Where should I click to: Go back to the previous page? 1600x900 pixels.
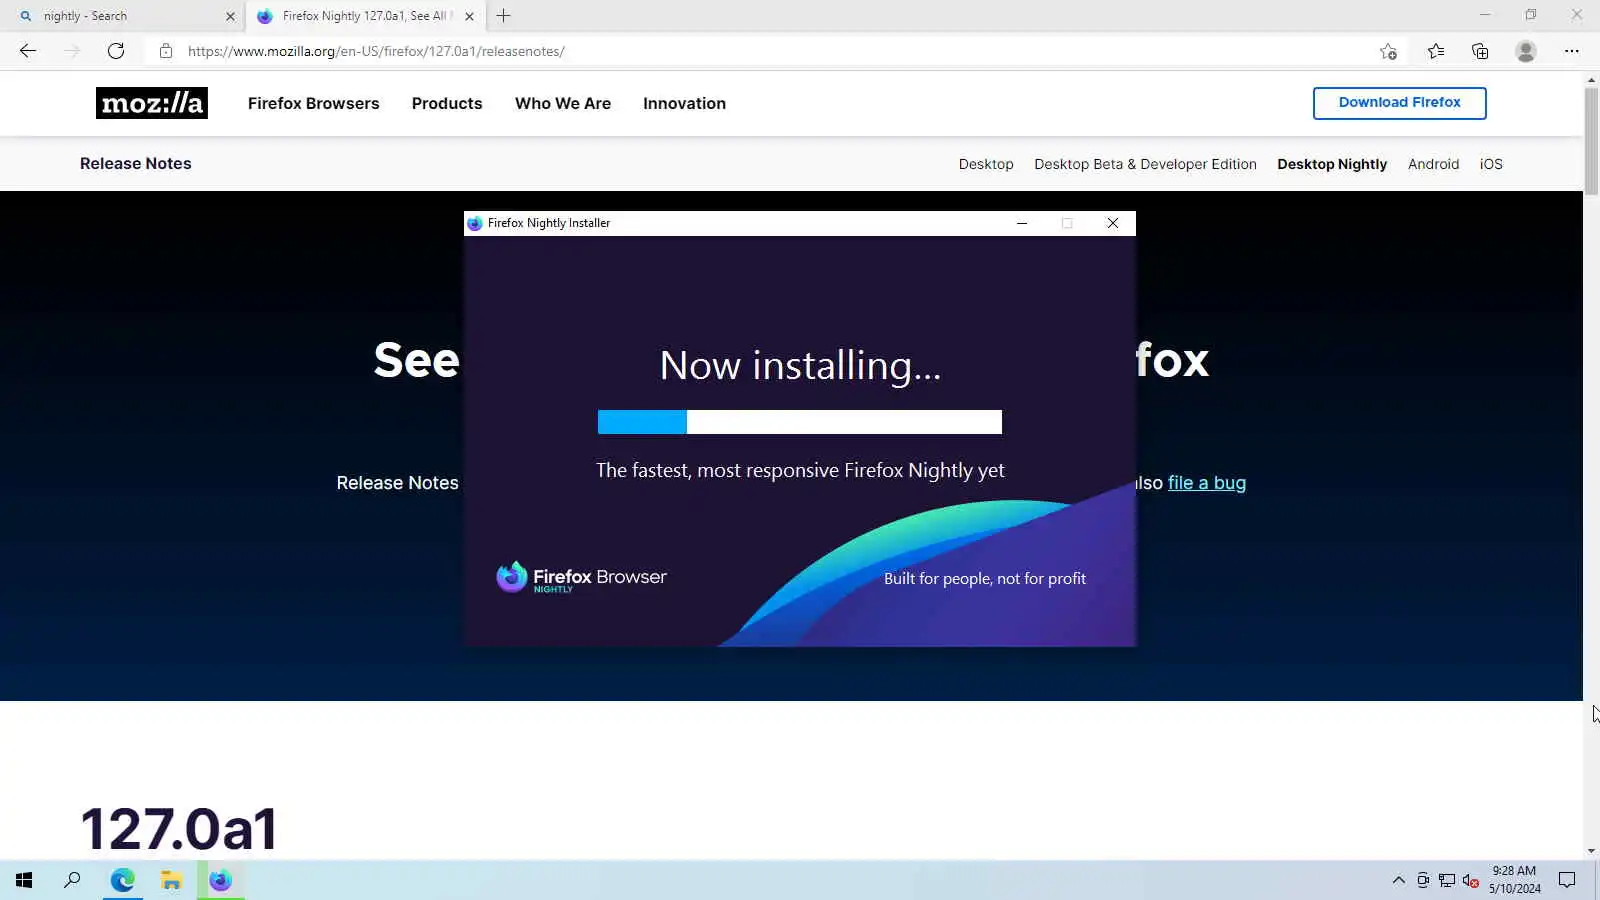28,51
